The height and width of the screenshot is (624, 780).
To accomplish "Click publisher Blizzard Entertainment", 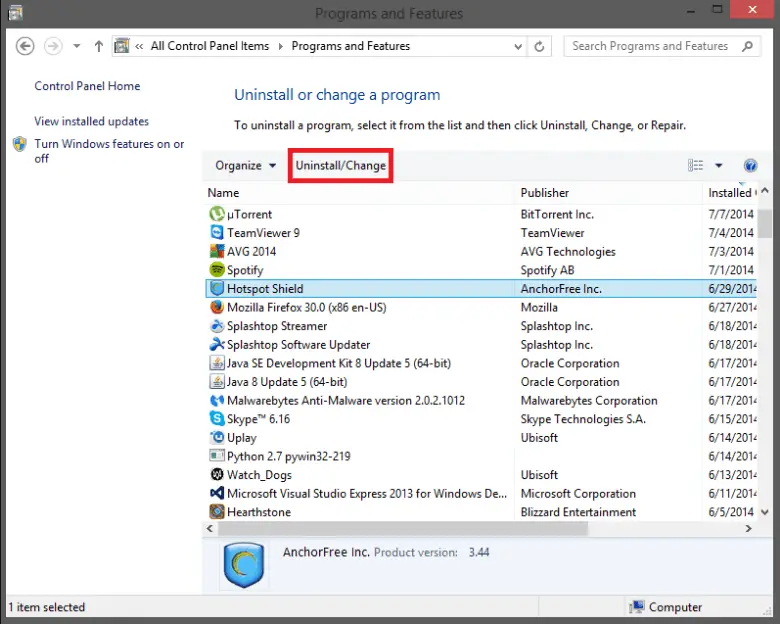I will (x=578, y=512).
